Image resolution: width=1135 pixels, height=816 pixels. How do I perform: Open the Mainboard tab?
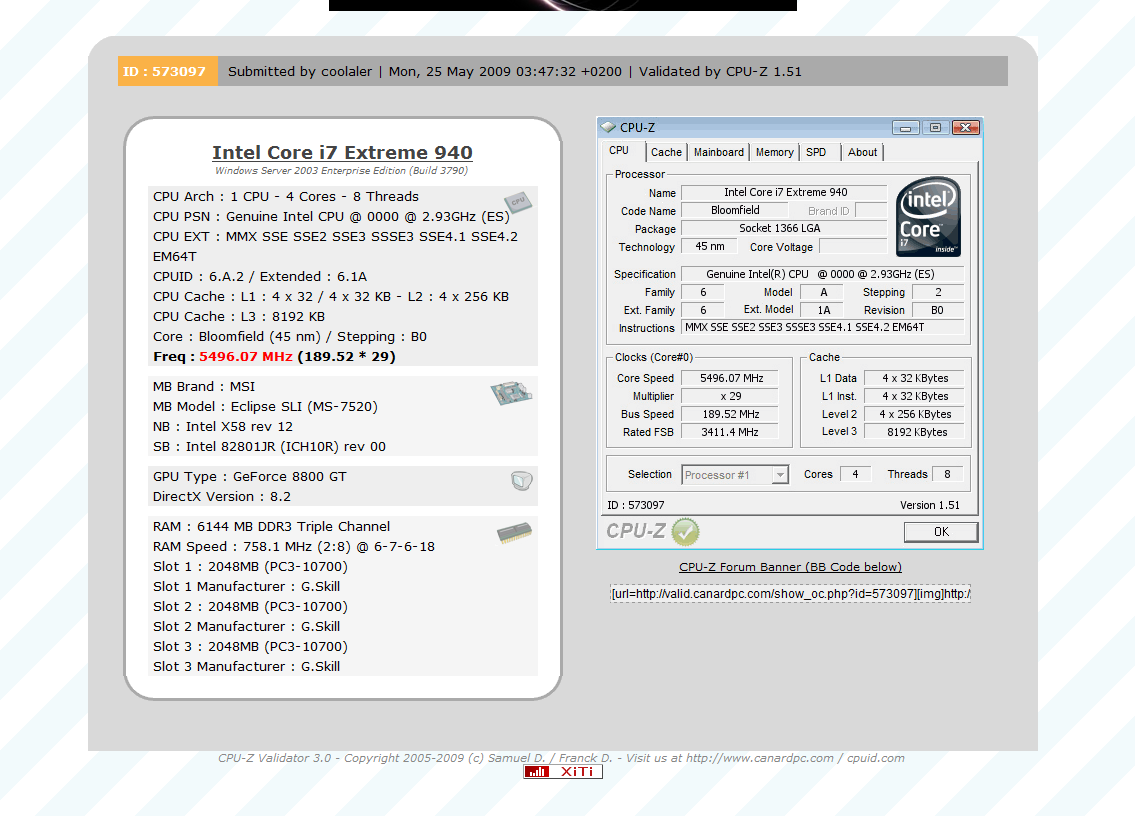tap(719, 152)
